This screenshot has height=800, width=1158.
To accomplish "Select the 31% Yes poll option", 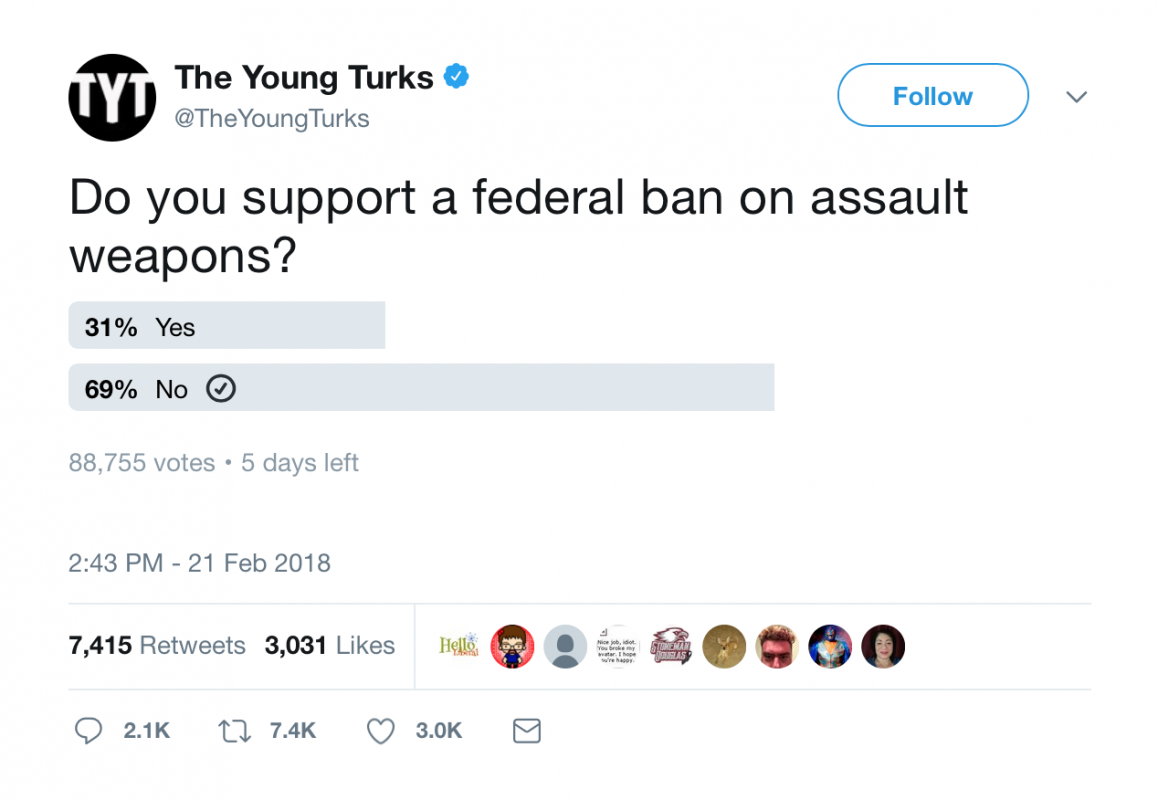I will click(x=227, y=326).
